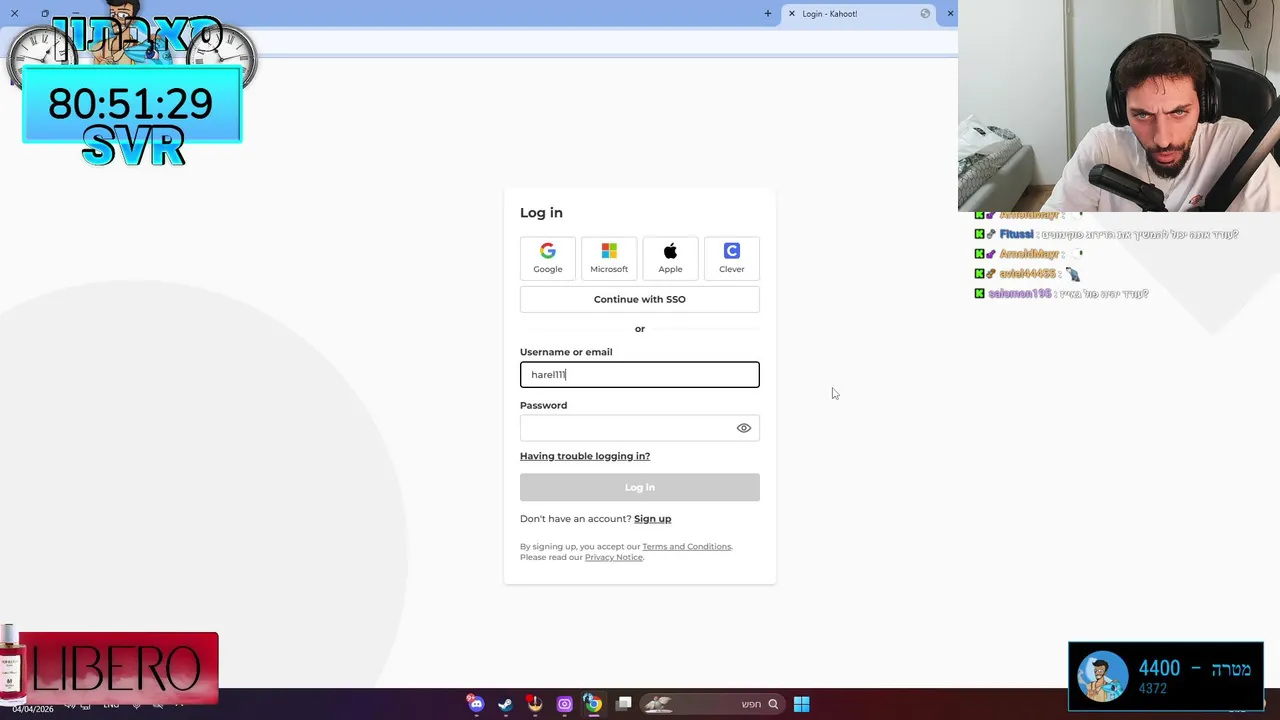This screenshot has width=1280, height=720.
Task: Open the Windows Start menu
Action: [x=801, y=704]
